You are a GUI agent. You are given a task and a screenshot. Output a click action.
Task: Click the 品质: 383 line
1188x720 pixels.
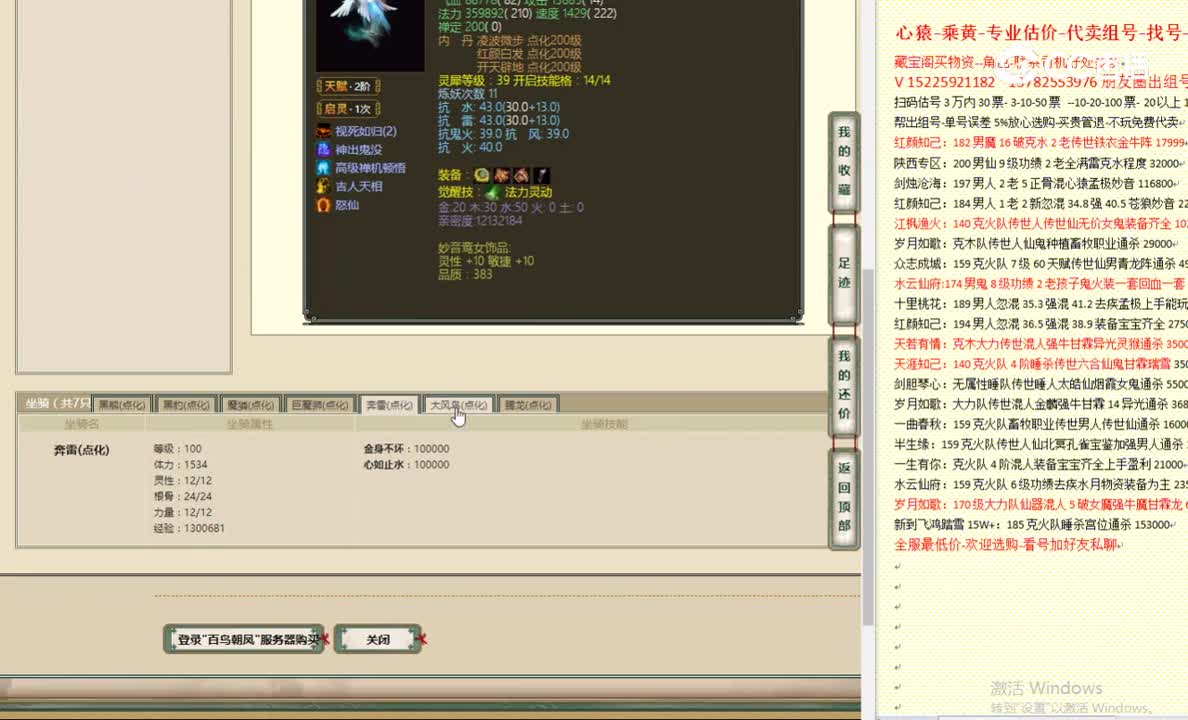click(x=464, y=274)
